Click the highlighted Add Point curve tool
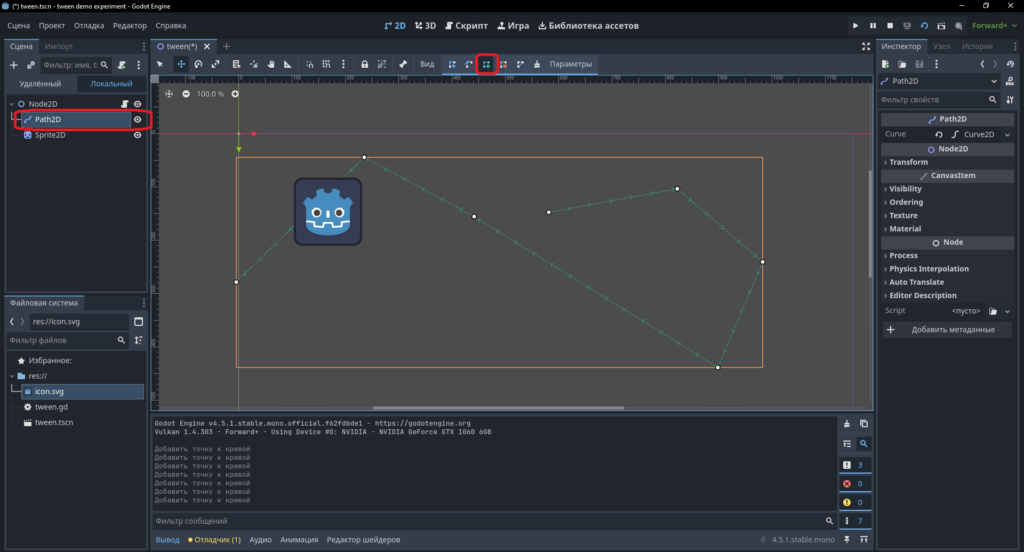The image size is (1024, 552). pos(487,64)
